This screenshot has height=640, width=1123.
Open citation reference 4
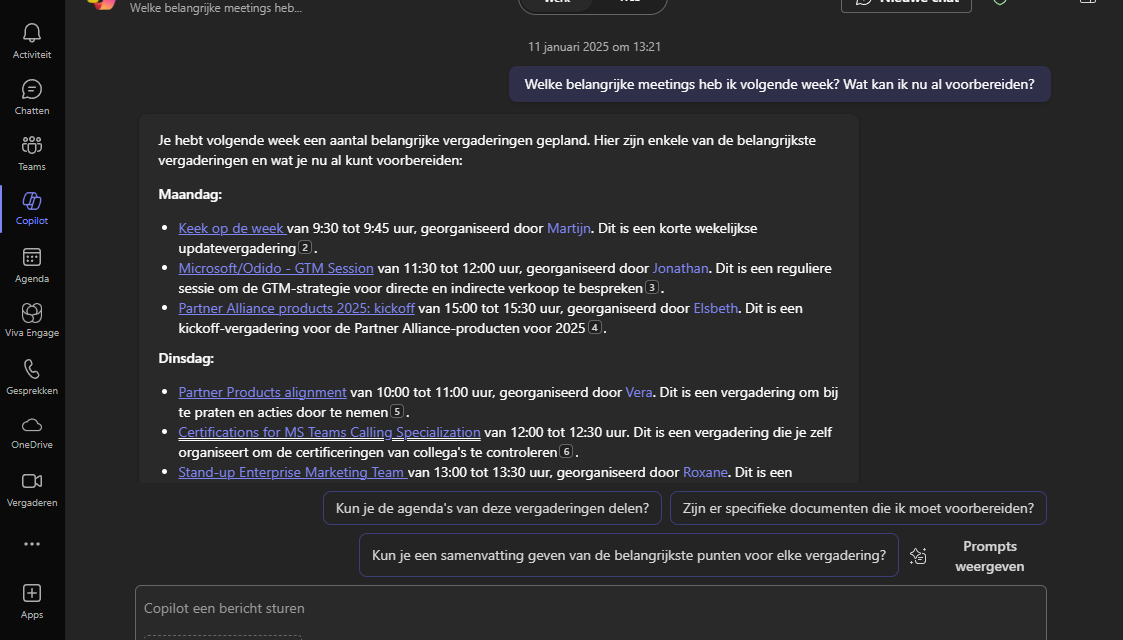pyautogui.click(x=594, y=328)
